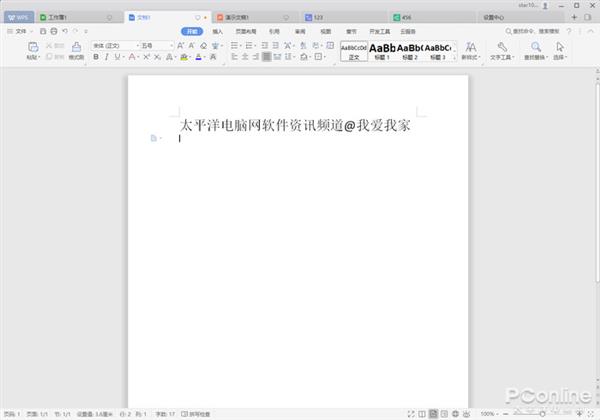Open Text Tools wrench icon
The image size is (600, 420).
click(x=502, y=47)
